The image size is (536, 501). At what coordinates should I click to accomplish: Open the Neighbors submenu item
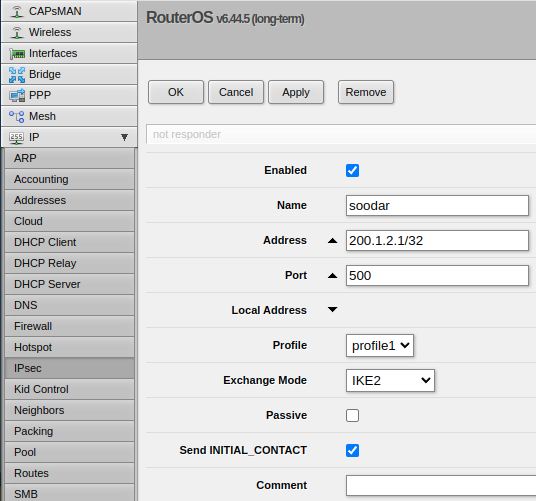[69, 410]
